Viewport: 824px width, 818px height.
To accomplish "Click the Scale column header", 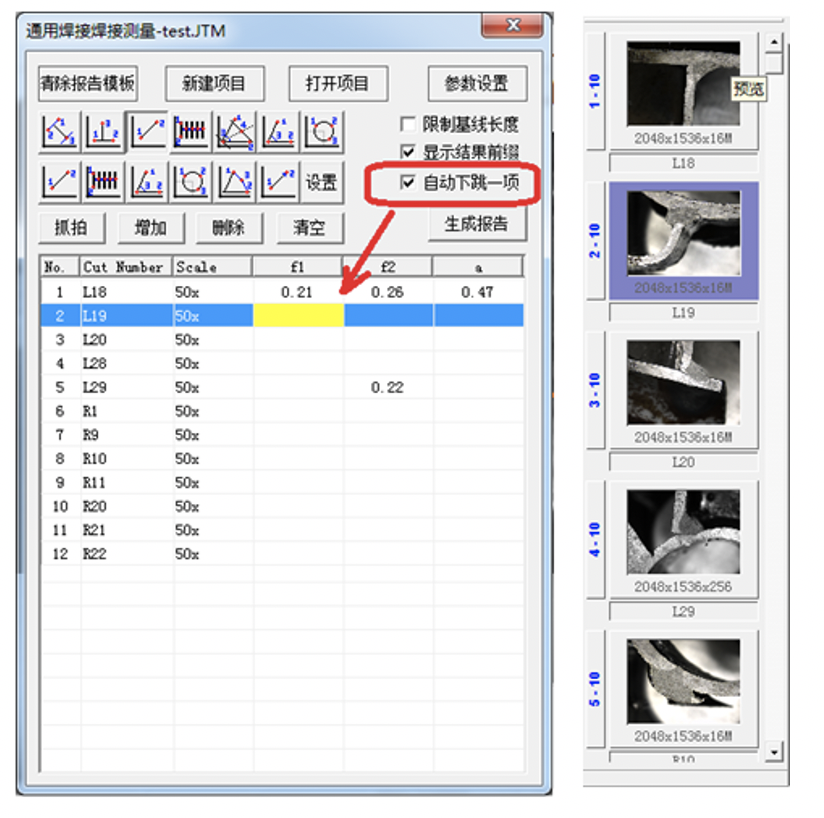I will [x=212, y=267].
